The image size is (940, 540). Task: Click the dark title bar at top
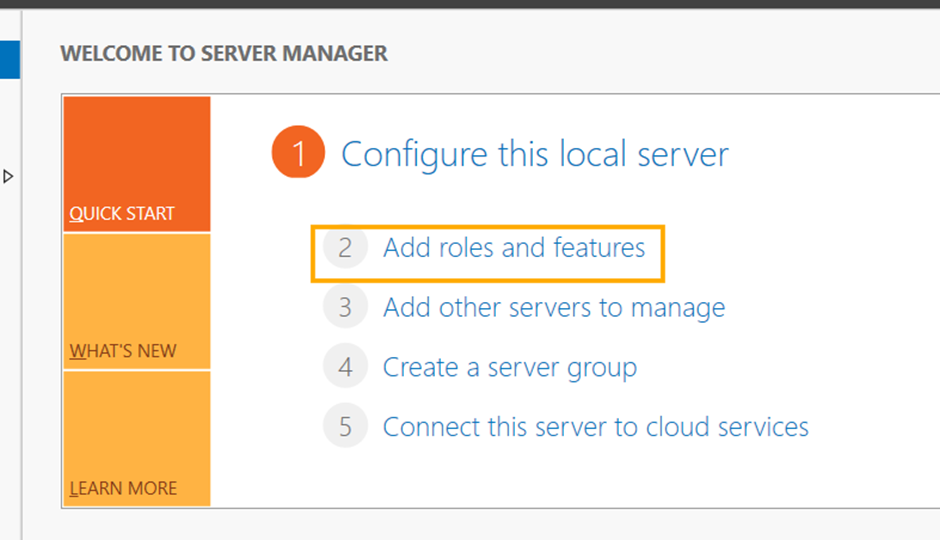click(x=470, y=4)
